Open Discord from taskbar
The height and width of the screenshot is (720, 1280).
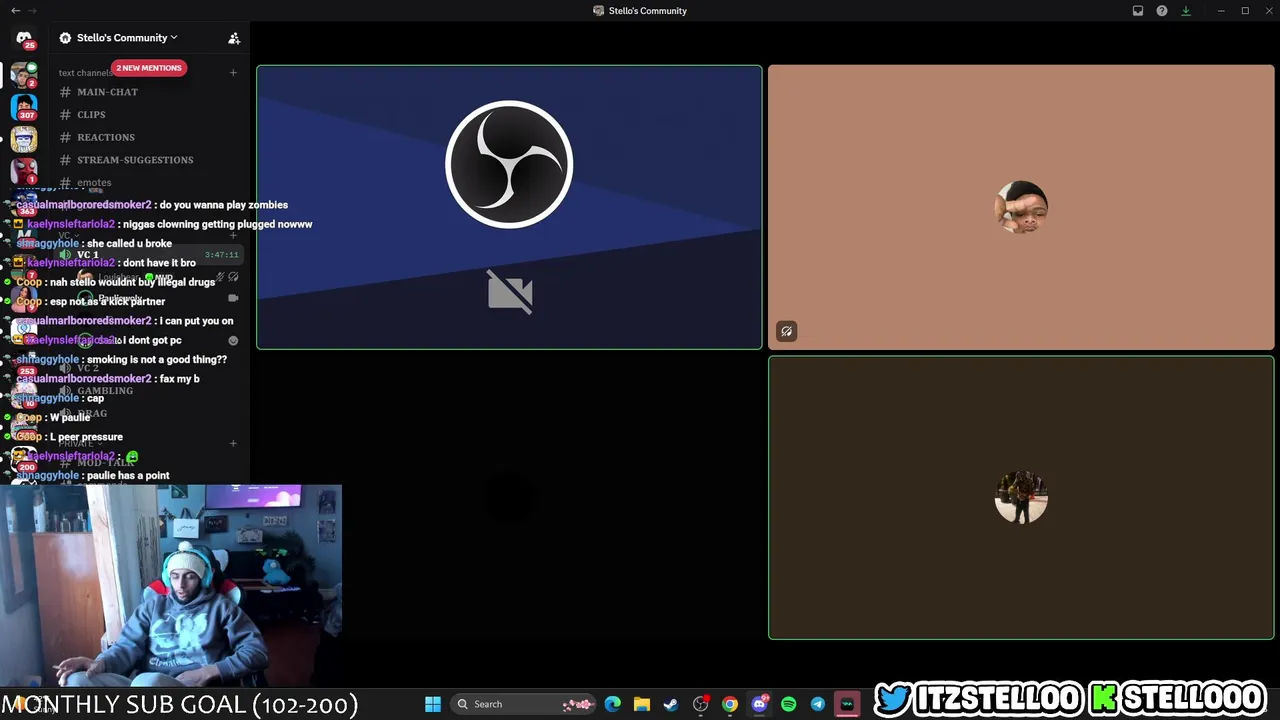click(759, 704)
